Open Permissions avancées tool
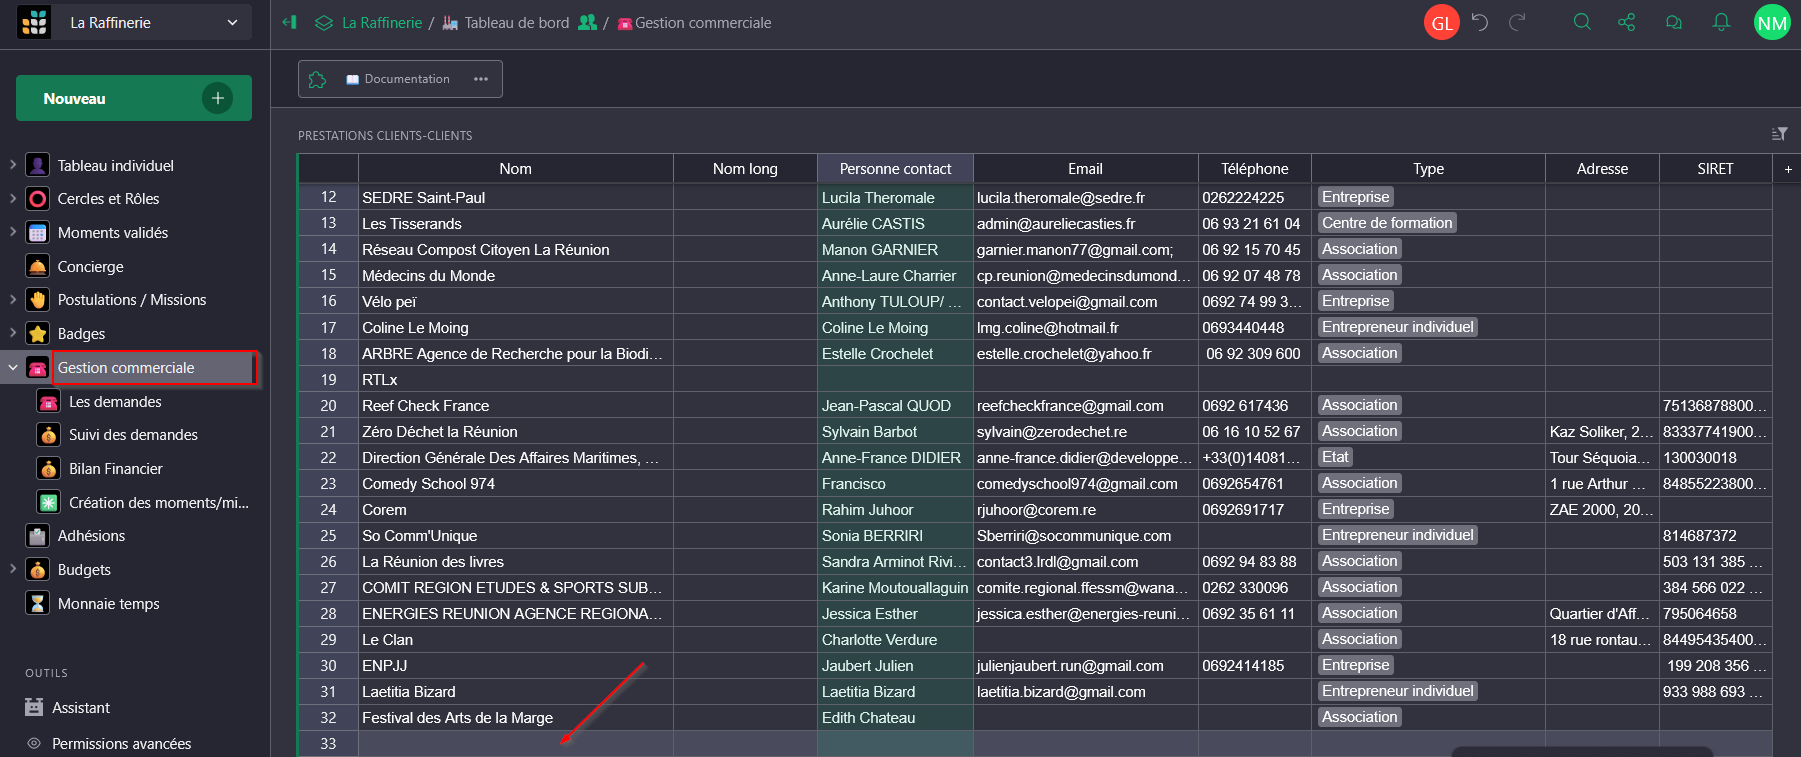This screenshot has height=757, width=1801. [121, 743]
